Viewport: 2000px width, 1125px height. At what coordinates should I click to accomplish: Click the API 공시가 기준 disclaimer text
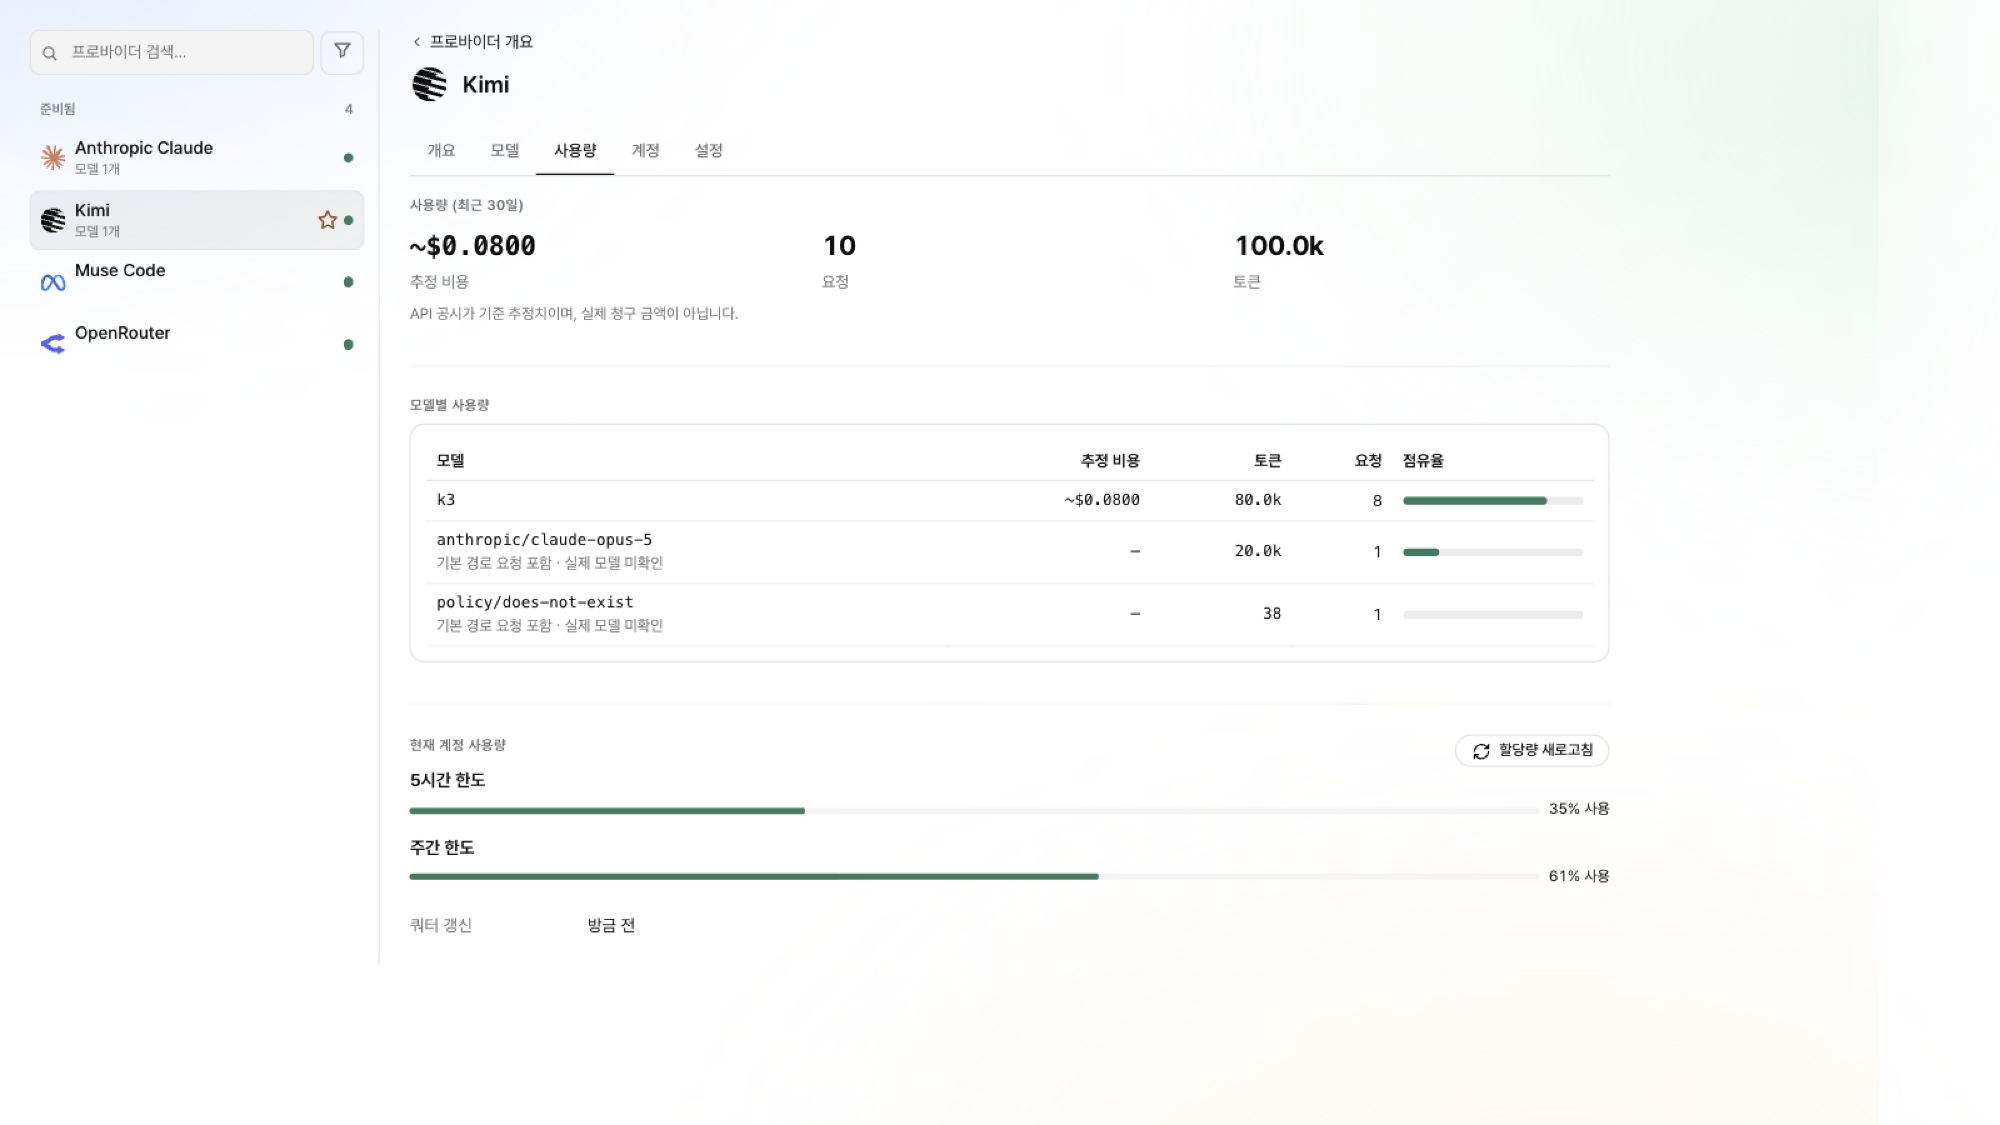(574, 314)
